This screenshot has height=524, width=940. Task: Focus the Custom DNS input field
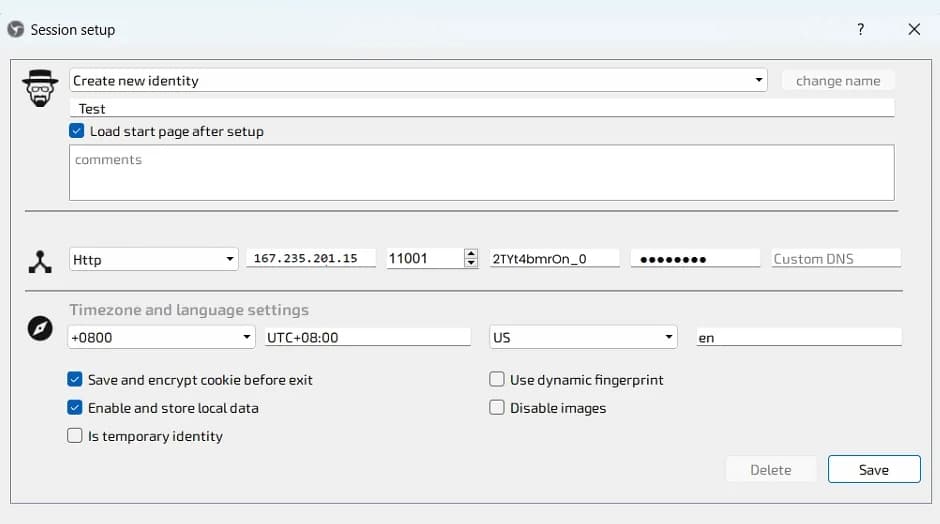(836, 259)
